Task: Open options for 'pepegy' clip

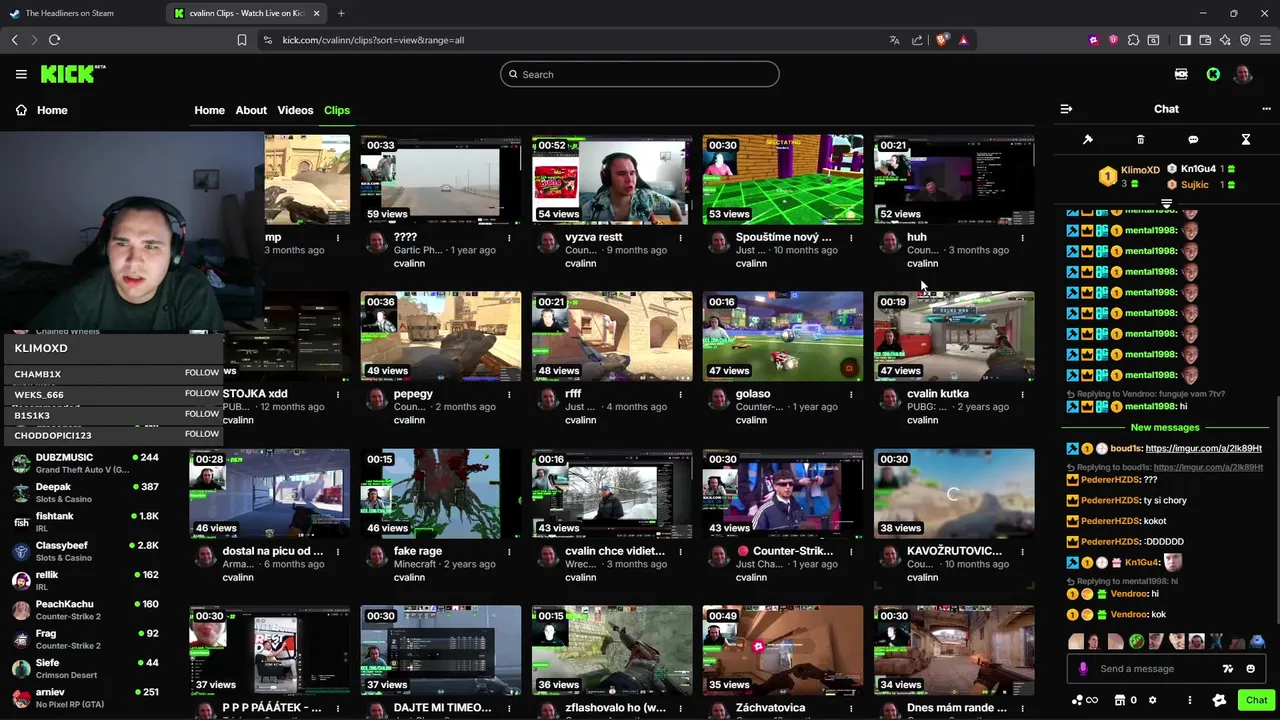Action: click(x=509, y=395)
